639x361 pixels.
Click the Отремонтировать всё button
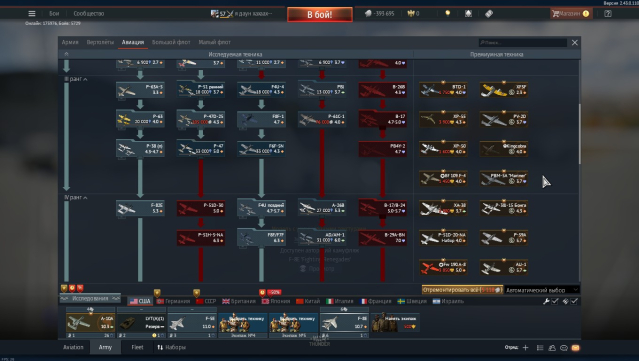coord(462,290)
